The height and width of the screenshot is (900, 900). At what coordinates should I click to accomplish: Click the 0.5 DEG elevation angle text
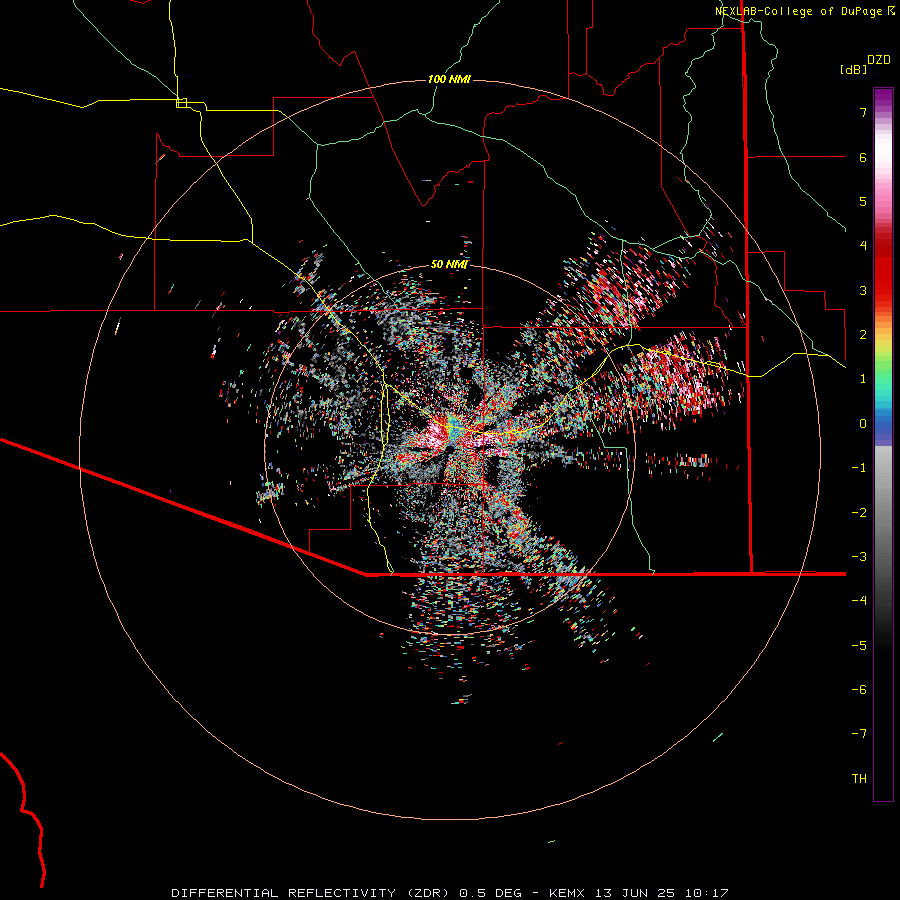[490, 893]
